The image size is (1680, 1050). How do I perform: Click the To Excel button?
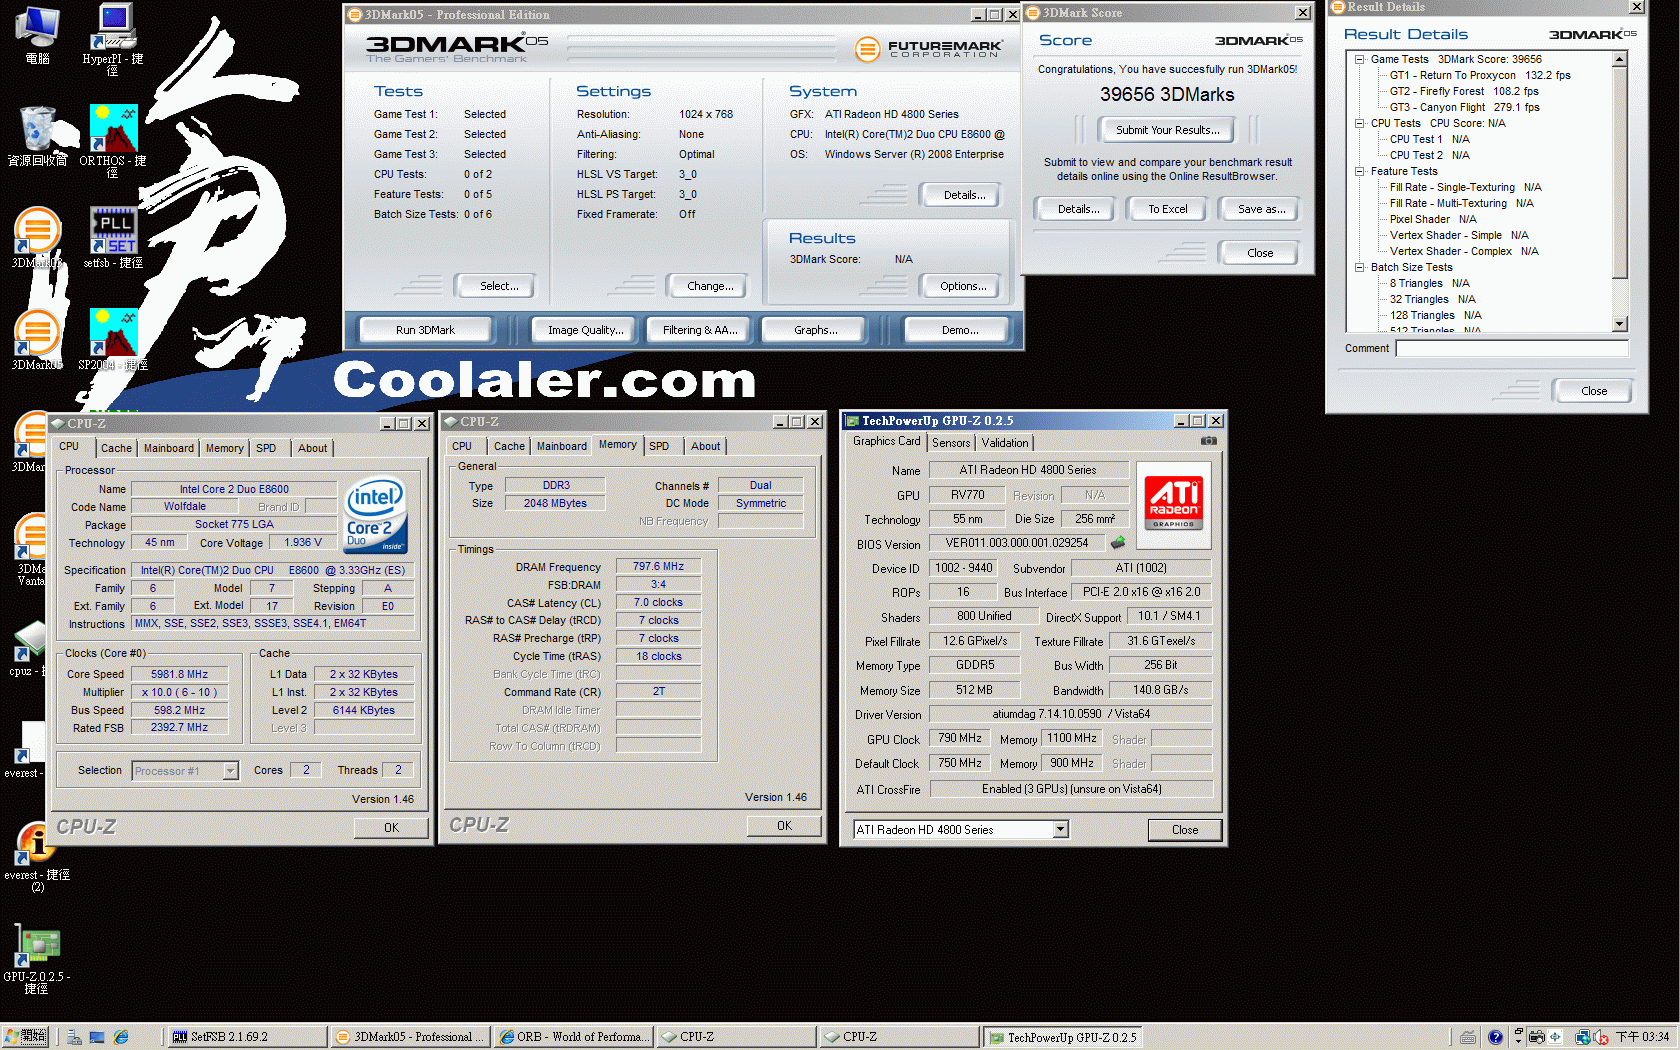pyautogui.click(x=1167, y=209)
